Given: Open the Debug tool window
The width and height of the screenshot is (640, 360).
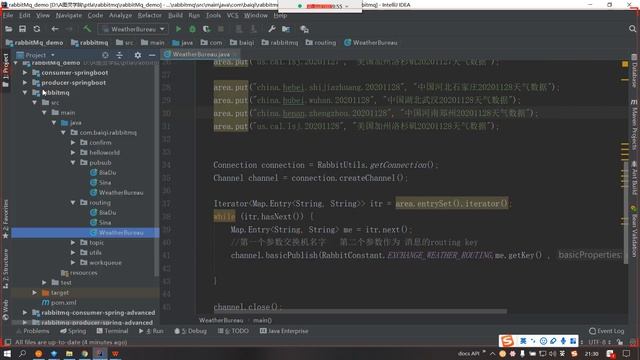Looking at the screenshot, I should coord(191,331).
